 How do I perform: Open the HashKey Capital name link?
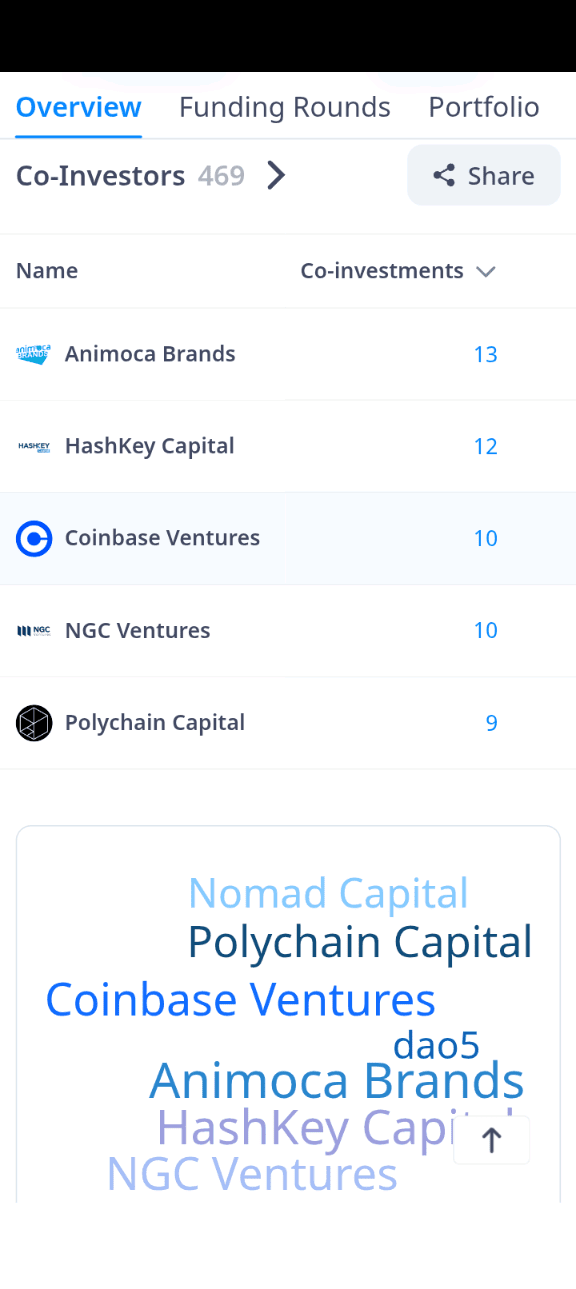click(150, 446)
